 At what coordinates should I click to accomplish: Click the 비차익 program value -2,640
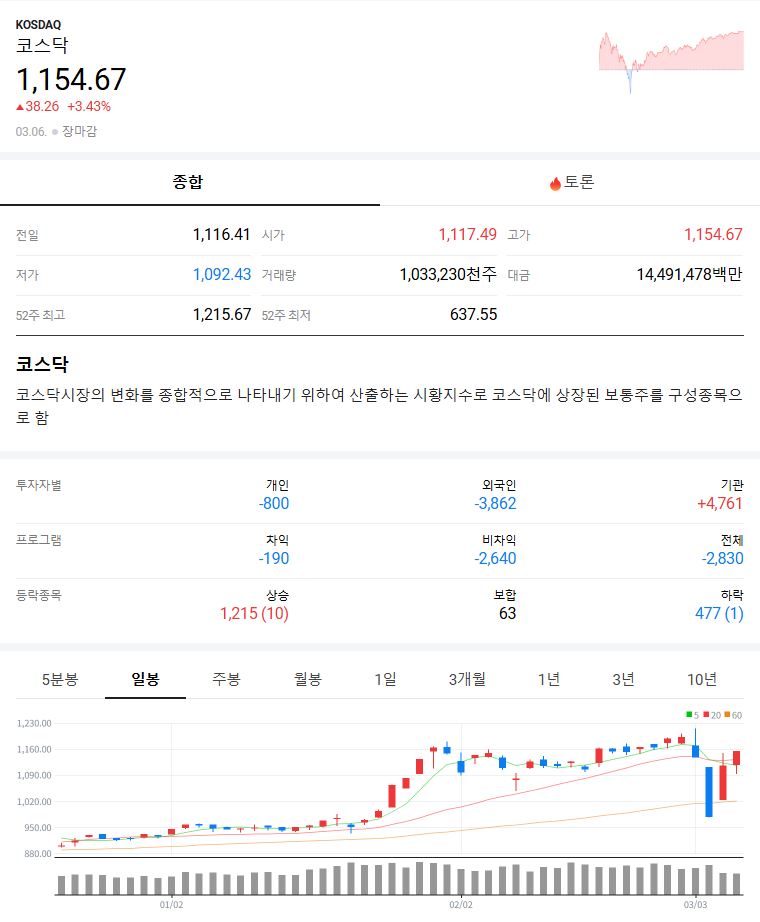[x=495, y=559]
